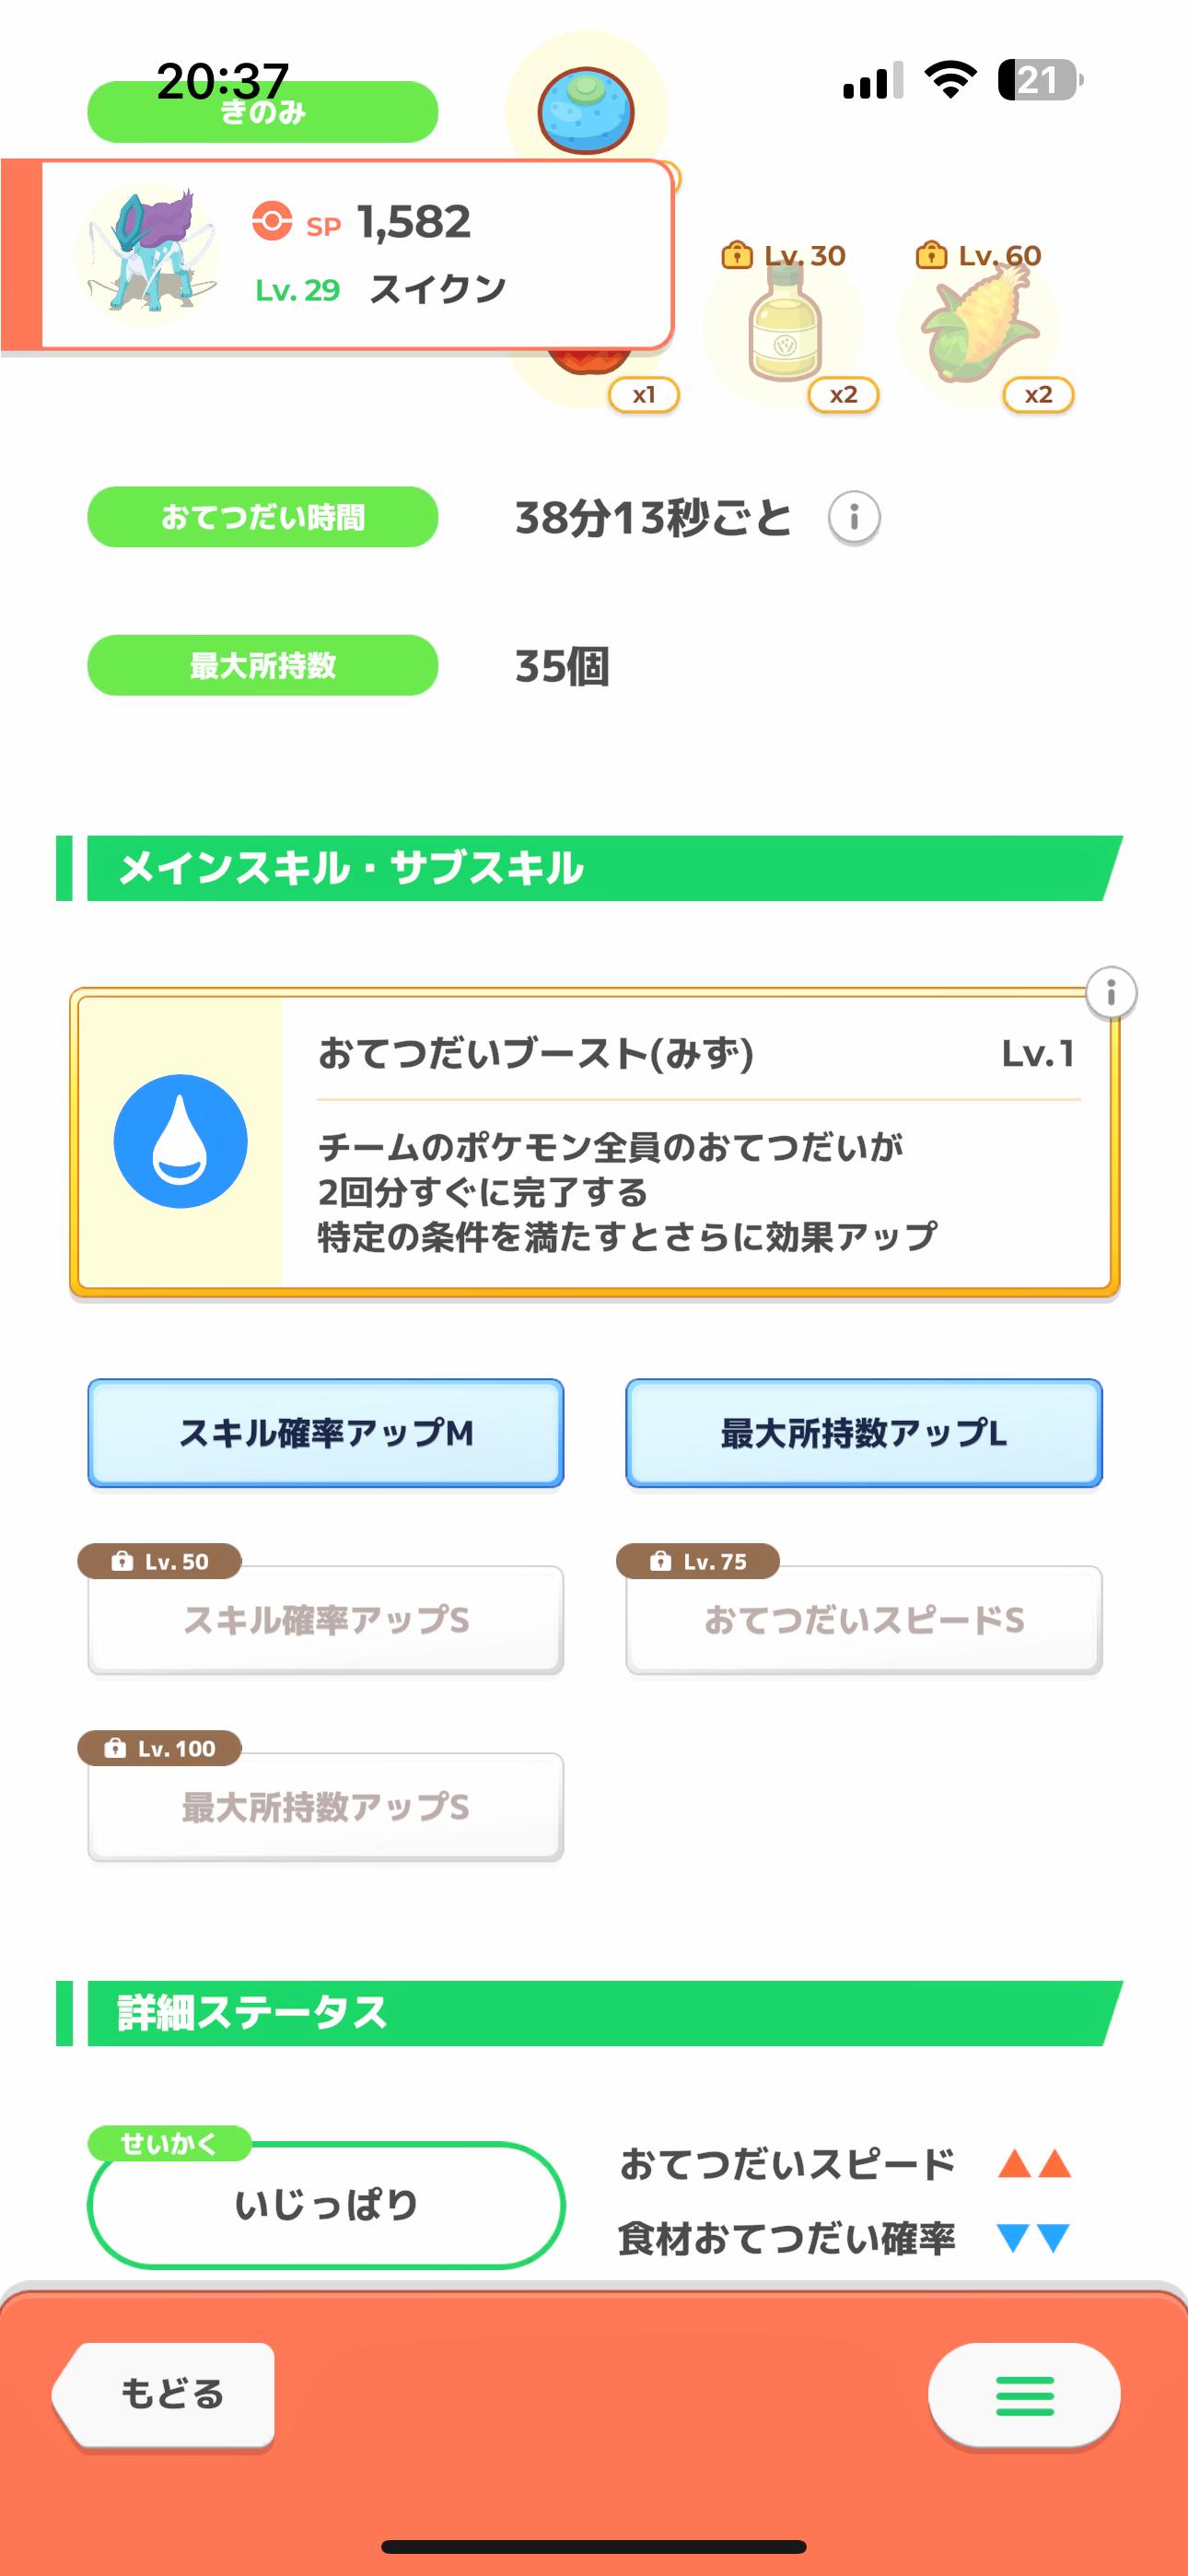Select 最大所持数アップL sub skill
Image resolution: width=1188 pixels, height=2576 pixels.
tap(864, 1433)
